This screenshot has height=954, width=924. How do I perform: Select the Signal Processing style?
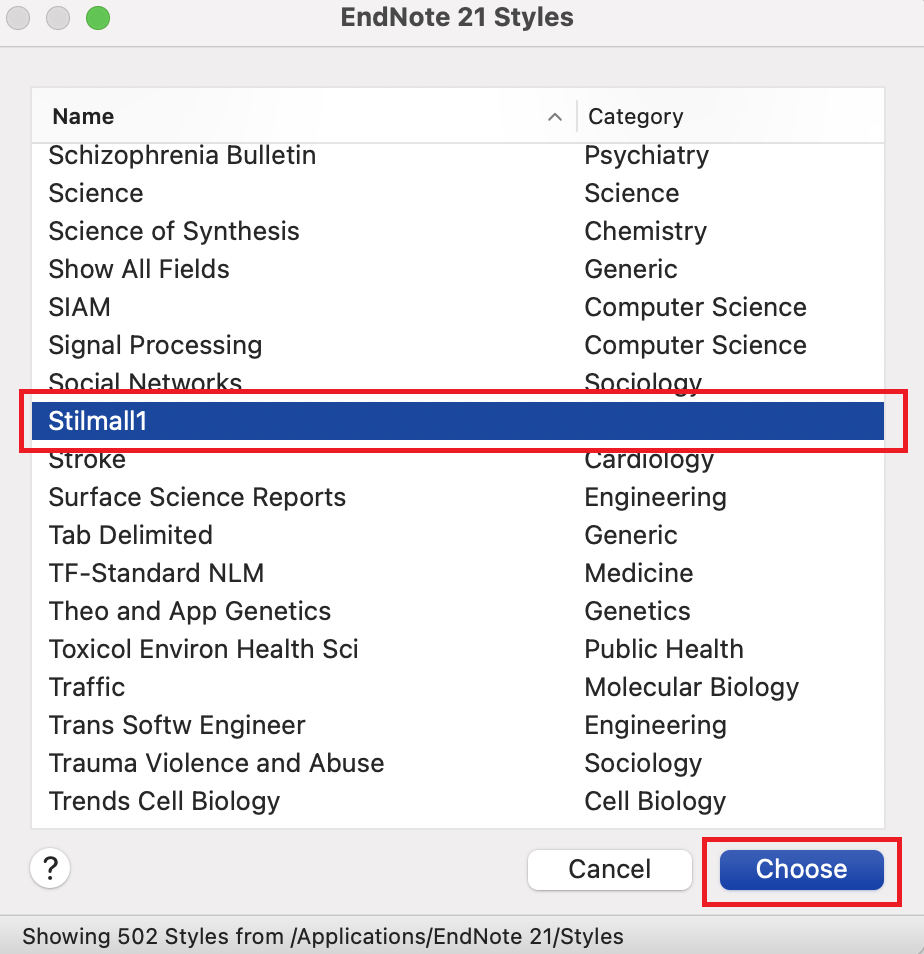pos(155,345)
